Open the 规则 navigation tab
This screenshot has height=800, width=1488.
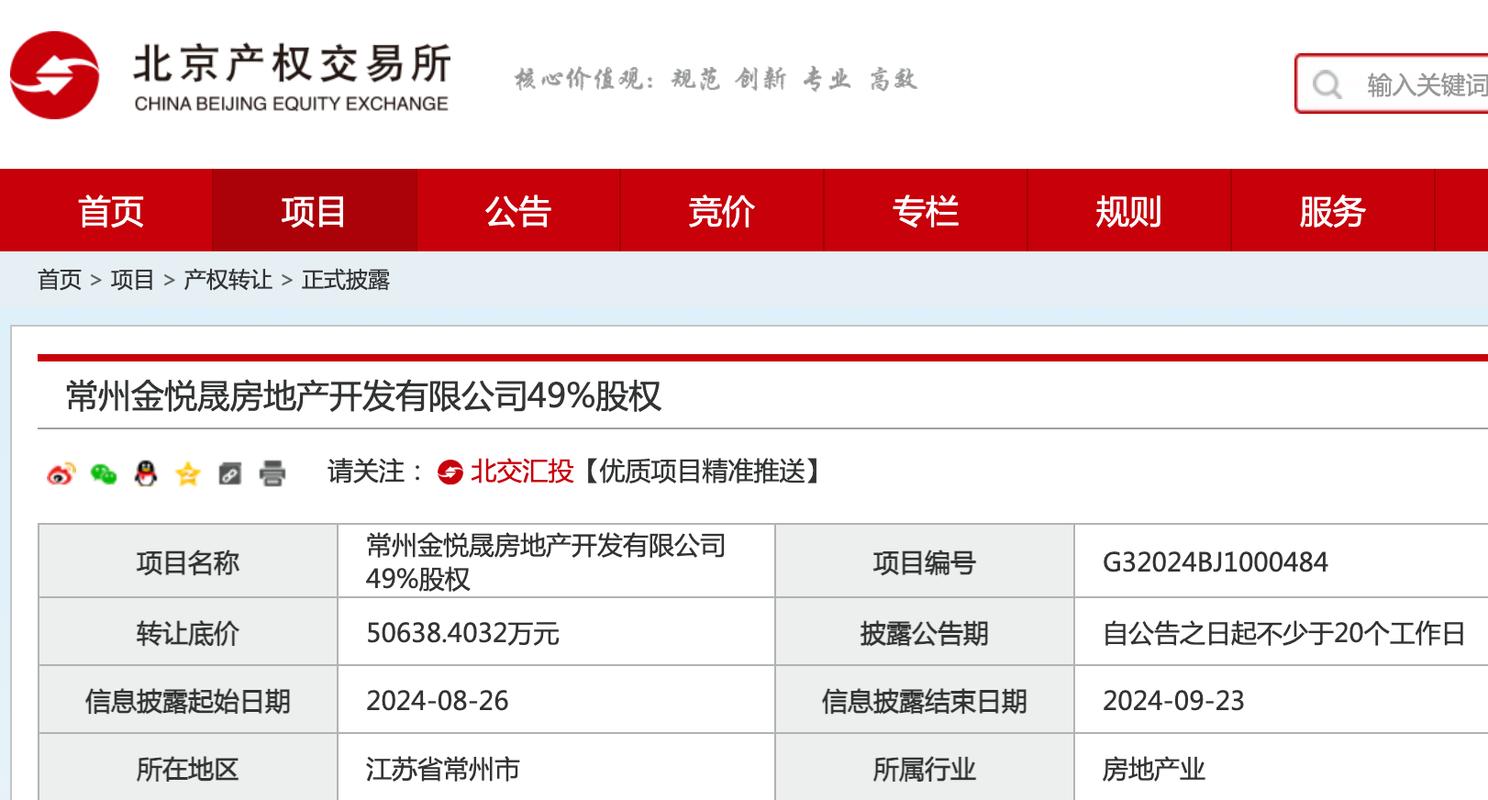[x=1129, y=210]
